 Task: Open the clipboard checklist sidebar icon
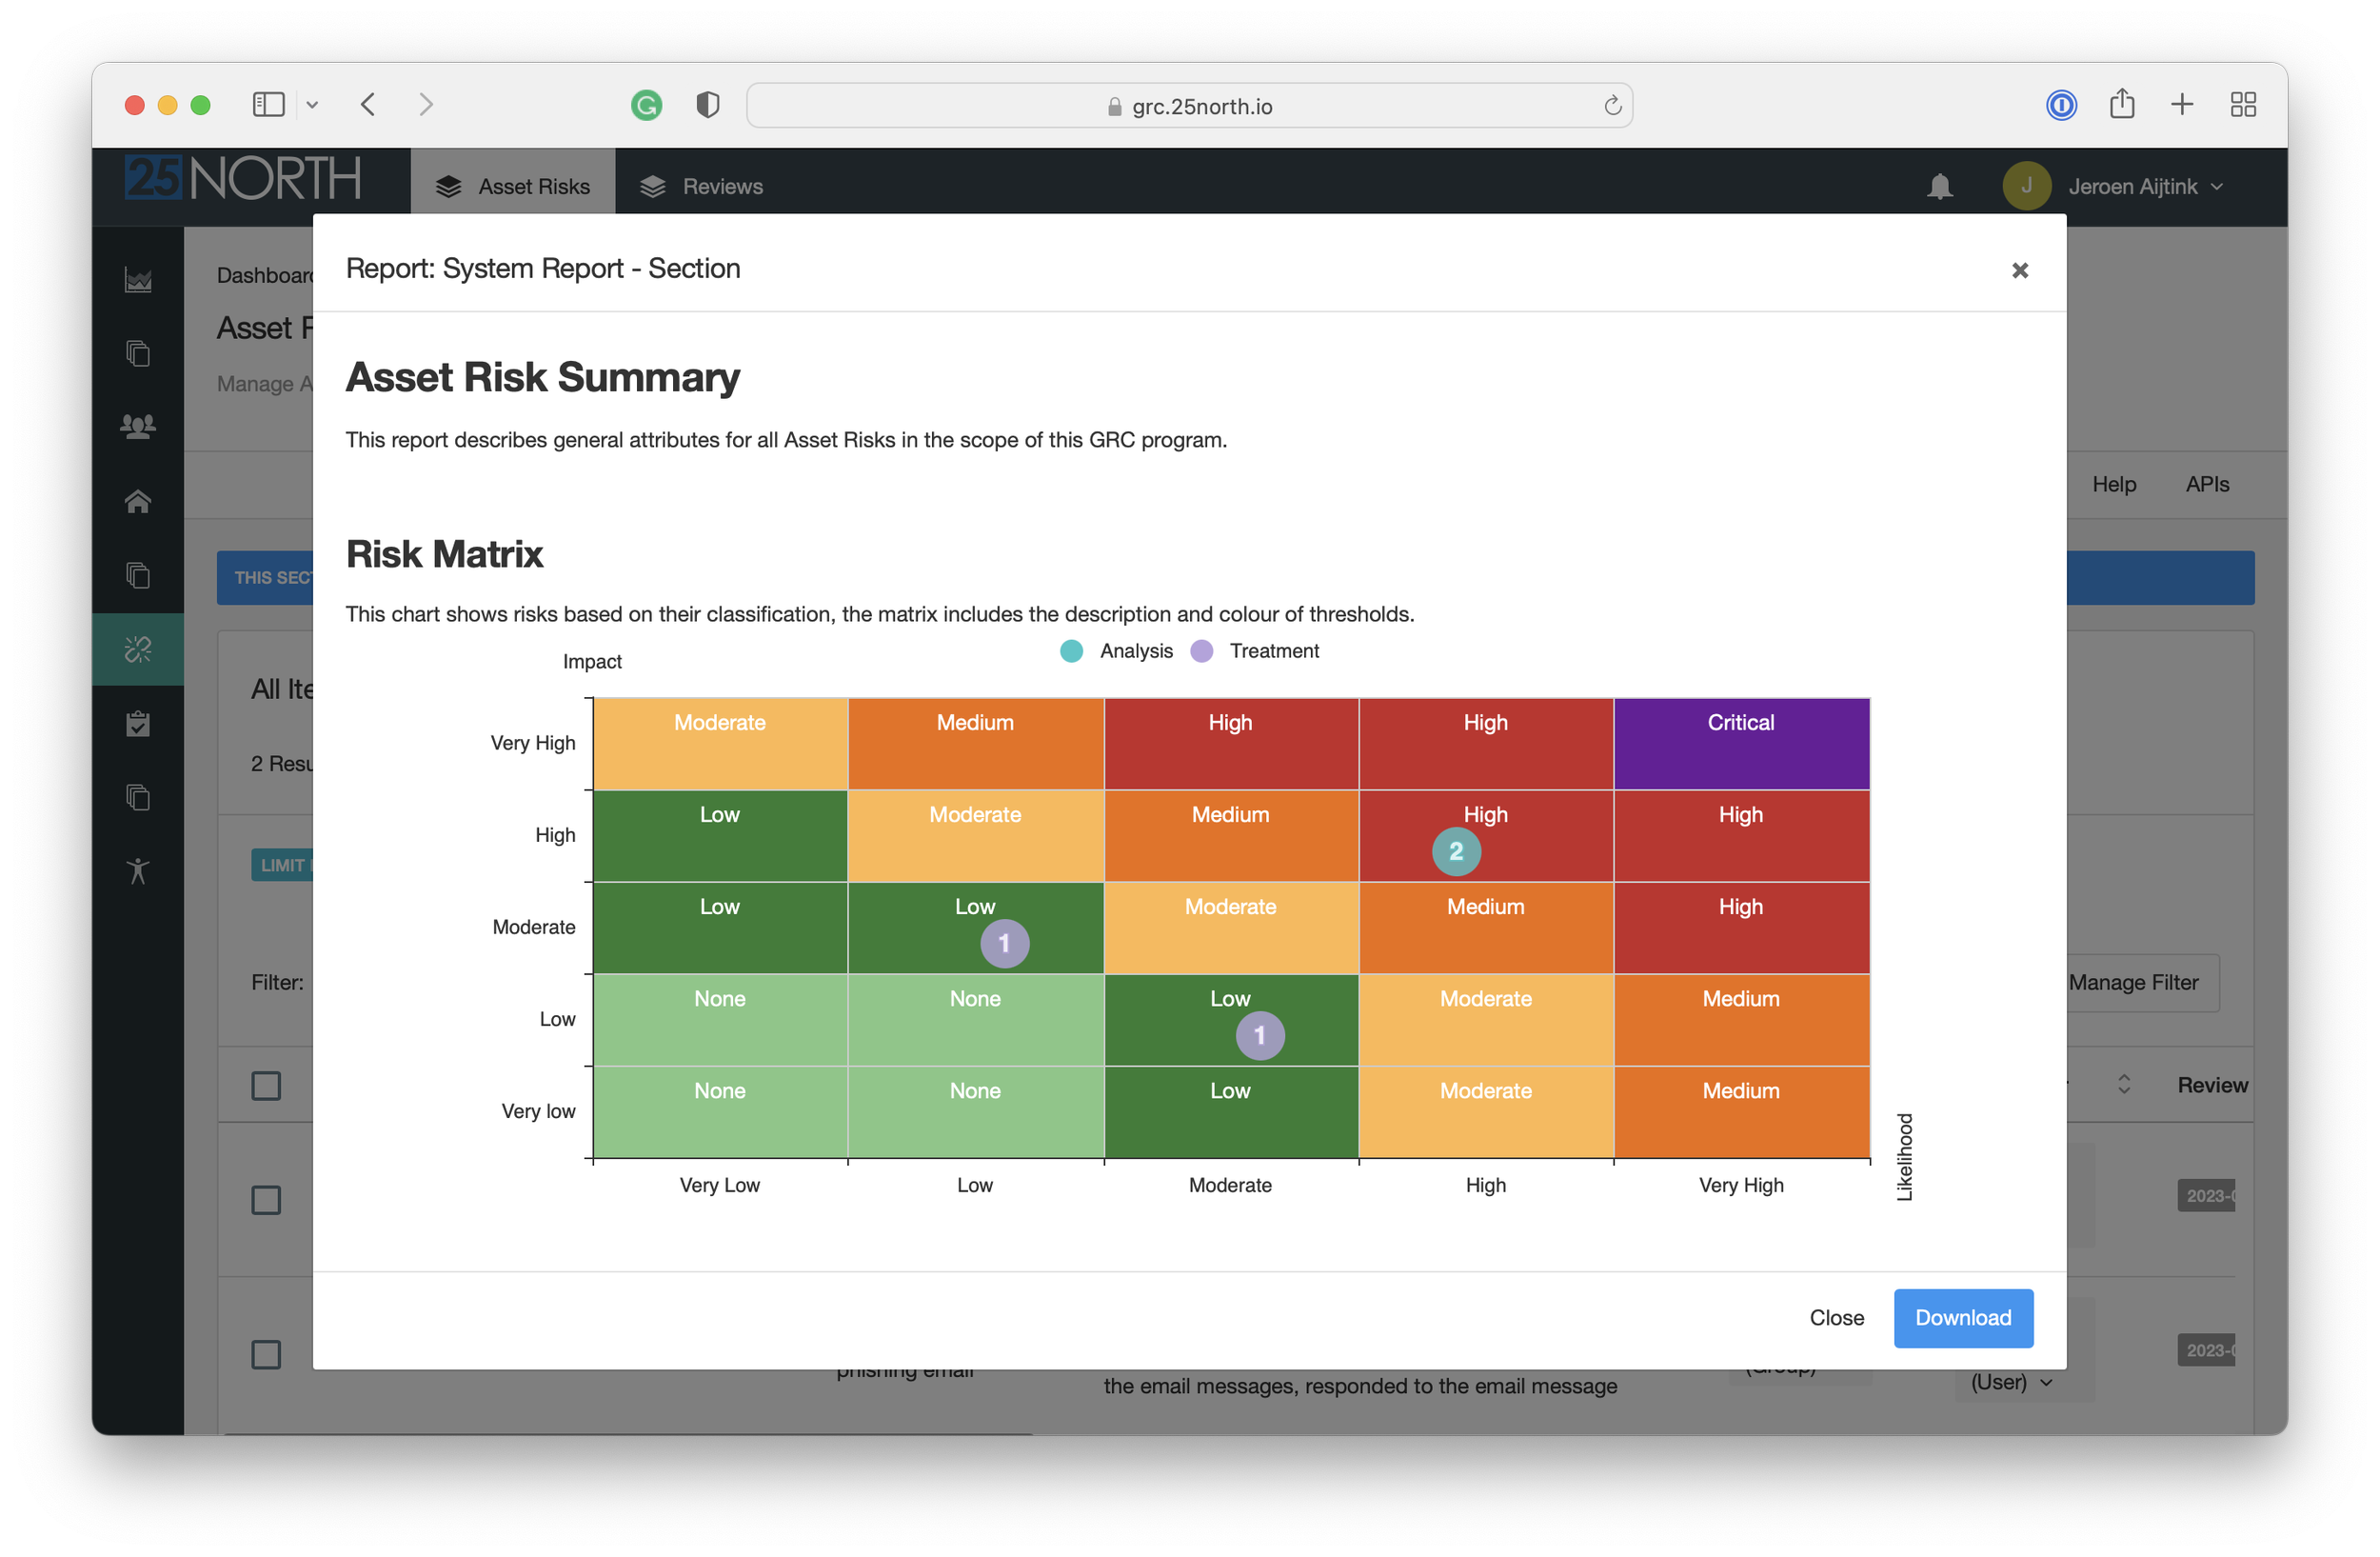tap(138, 723)
